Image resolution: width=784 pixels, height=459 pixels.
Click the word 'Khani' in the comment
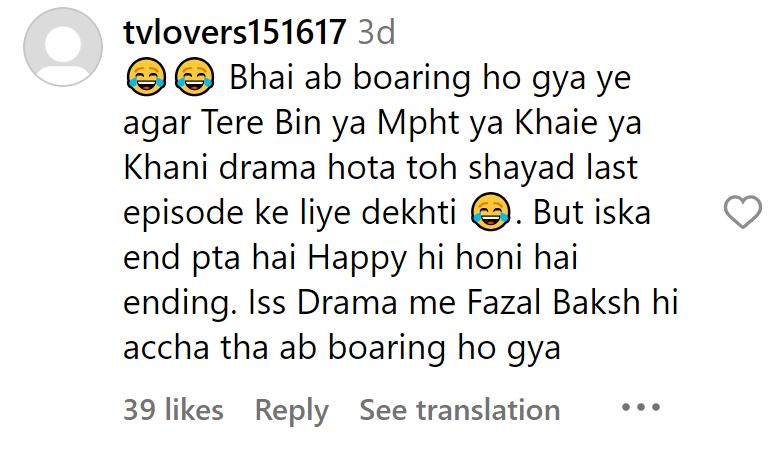pyautogui.click(x=166, y=168)
